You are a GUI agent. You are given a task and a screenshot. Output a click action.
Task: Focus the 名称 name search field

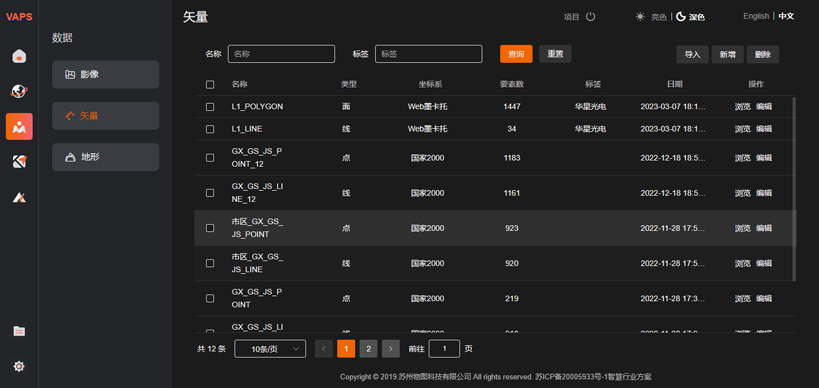(x=282, y=54)
